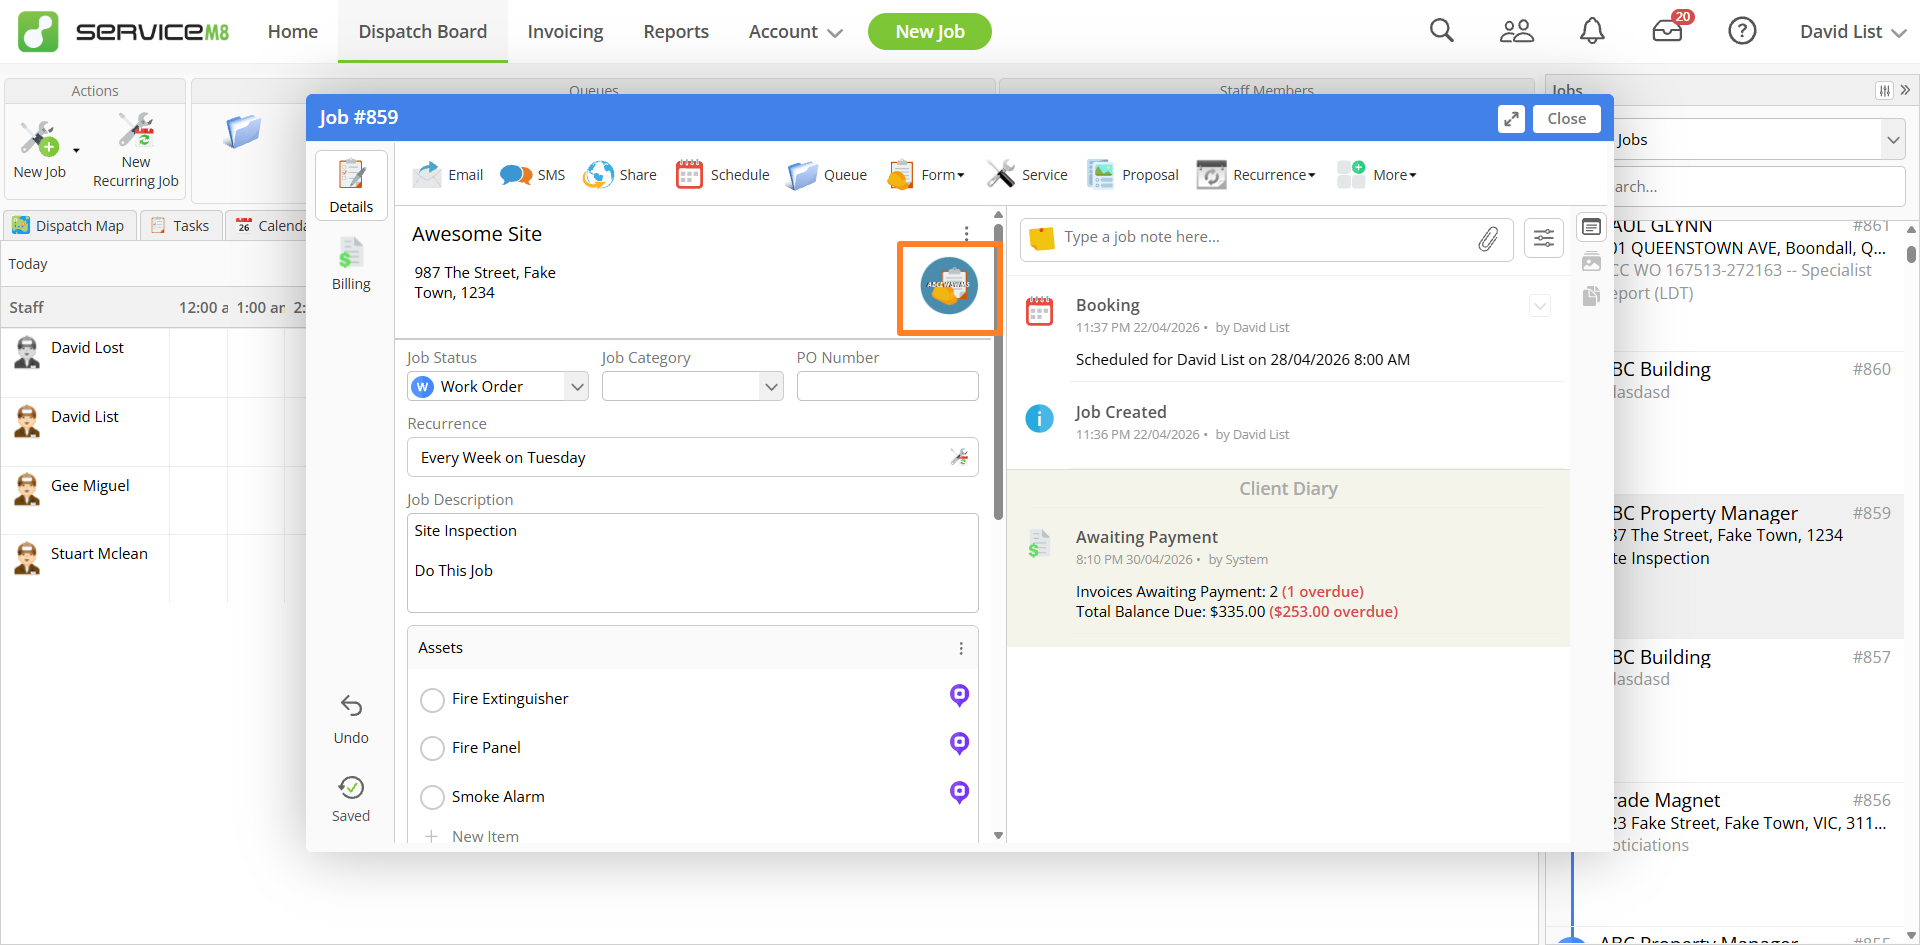The image size is (1920, 945).
Task: Open the Account menu
Action: point(795,31)
